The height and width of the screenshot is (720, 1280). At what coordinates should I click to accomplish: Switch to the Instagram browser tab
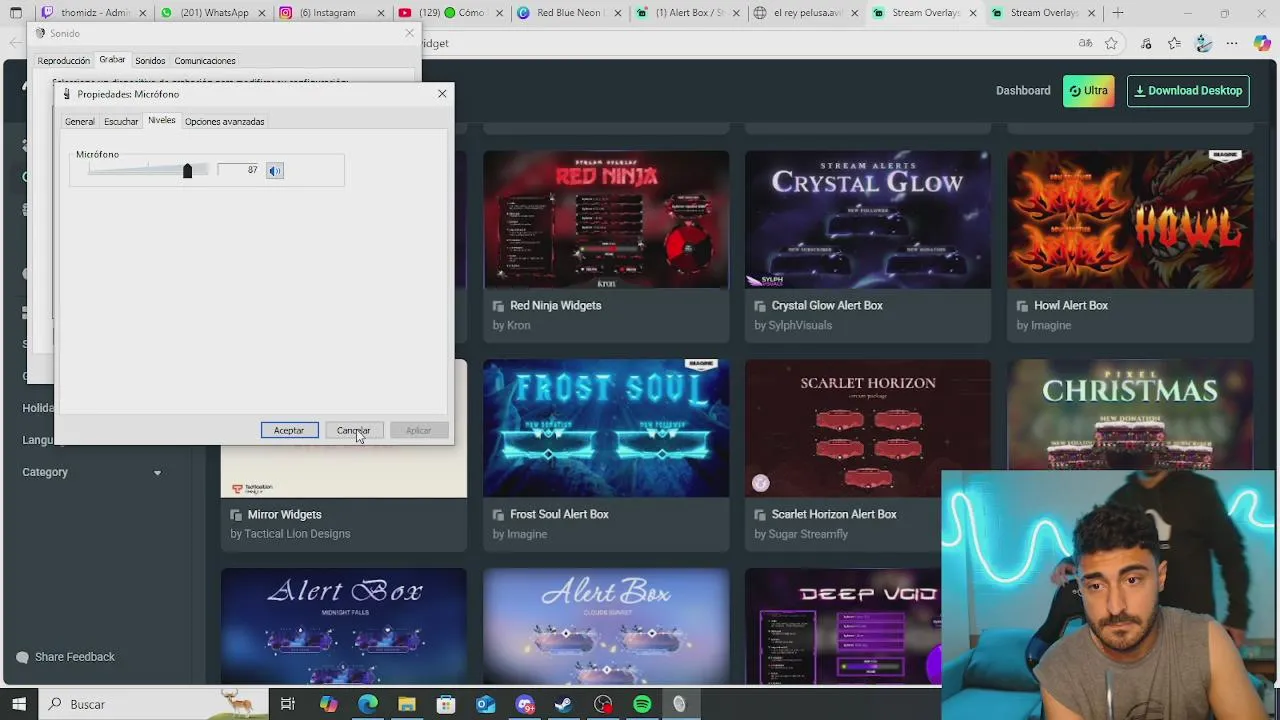pos(332,13)
